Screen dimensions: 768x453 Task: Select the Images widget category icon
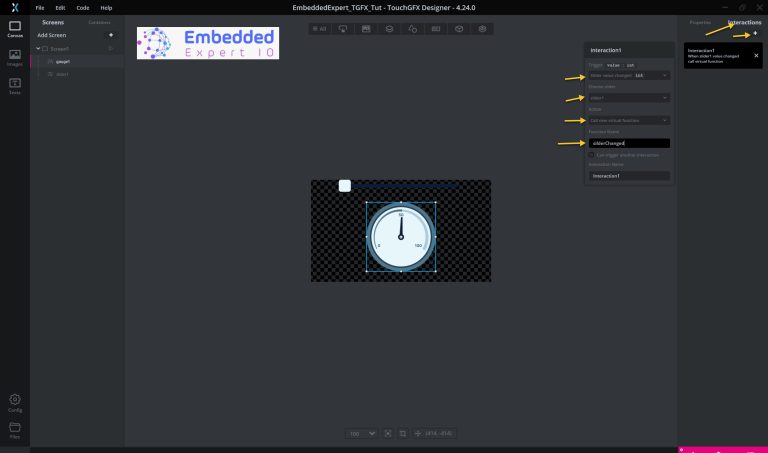[366, 29]
